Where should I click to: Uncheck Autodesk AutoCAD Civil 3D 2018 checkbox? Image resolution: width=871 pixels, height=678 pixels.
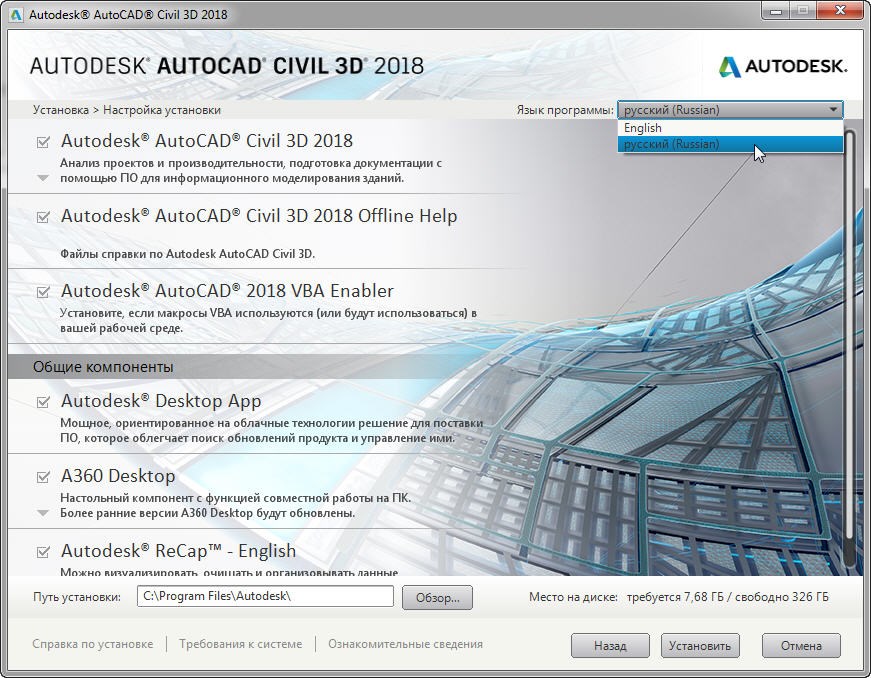click(x=43, y=143)
